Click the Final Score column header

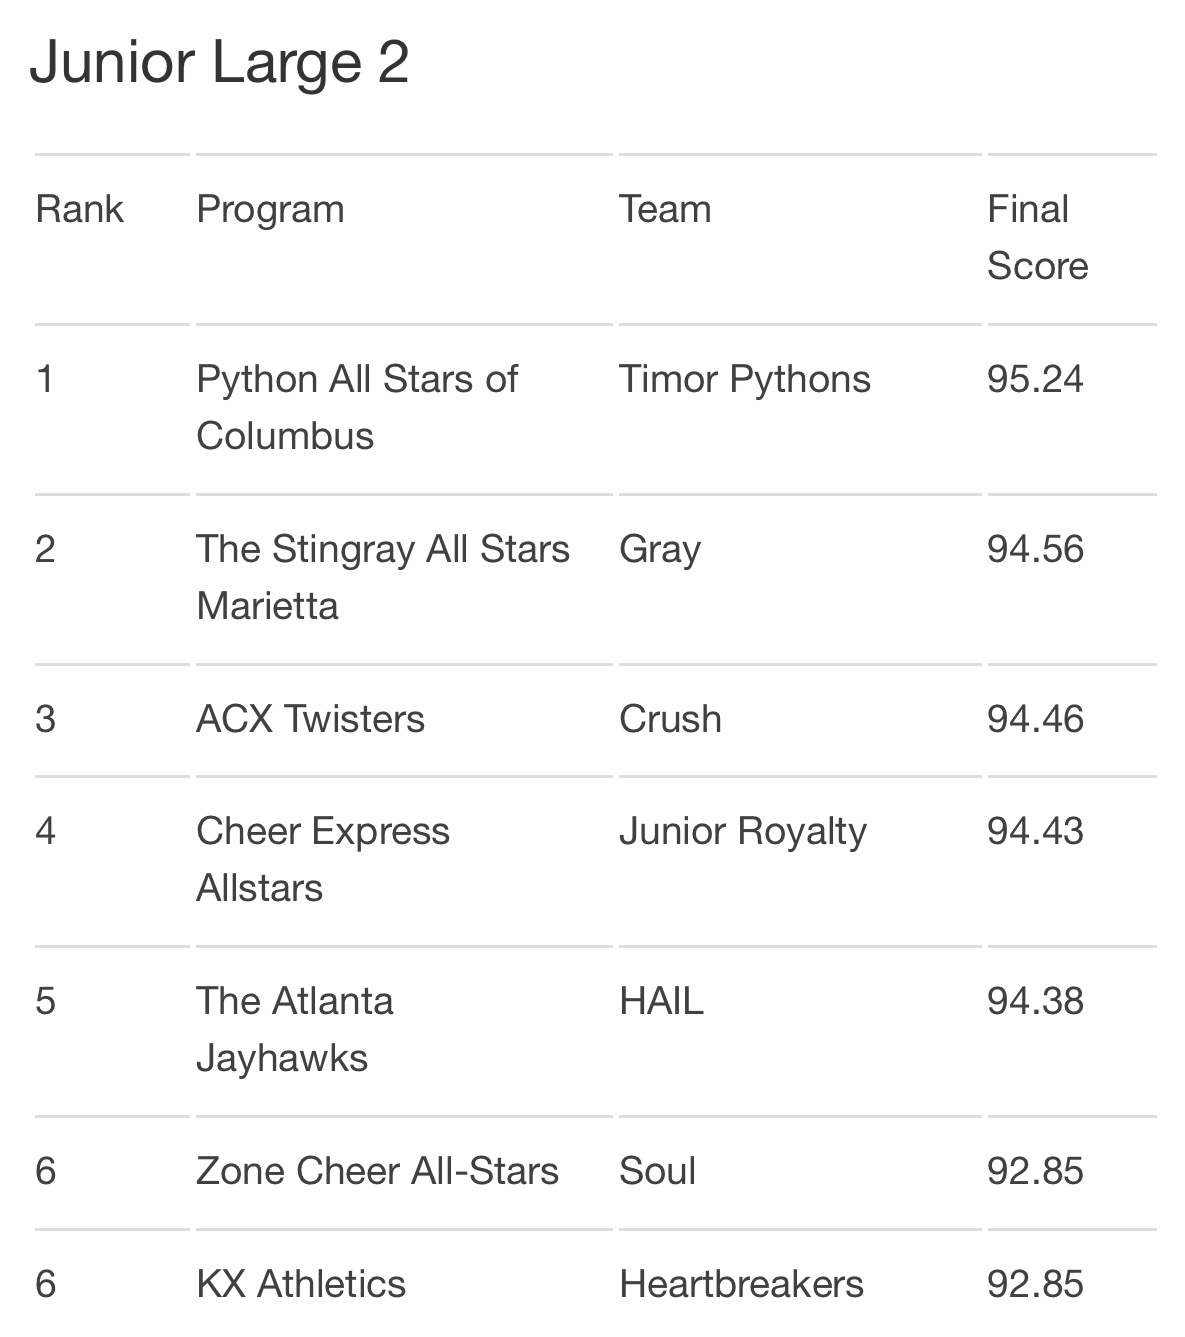1037,238
